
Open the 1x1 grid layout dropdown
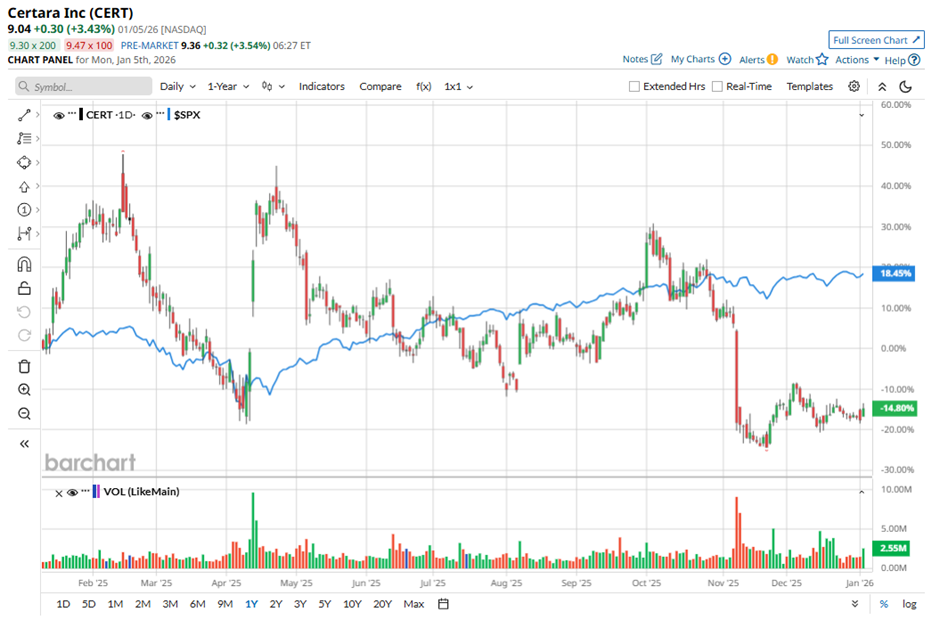458,86
